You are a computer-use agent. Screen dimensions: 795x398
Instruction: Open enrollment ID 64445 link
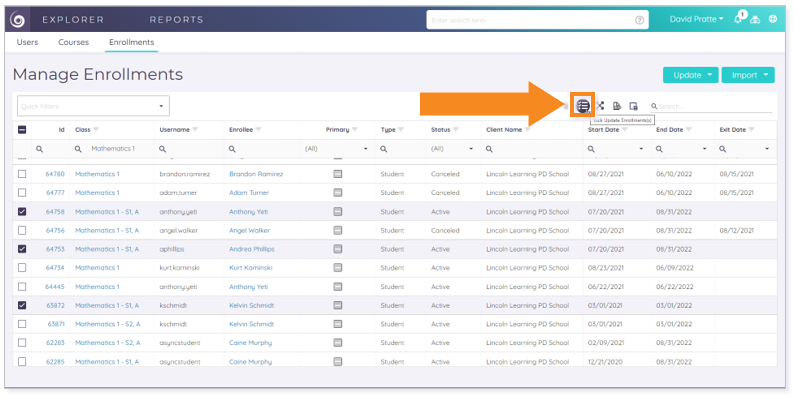[x=55, y=286]
